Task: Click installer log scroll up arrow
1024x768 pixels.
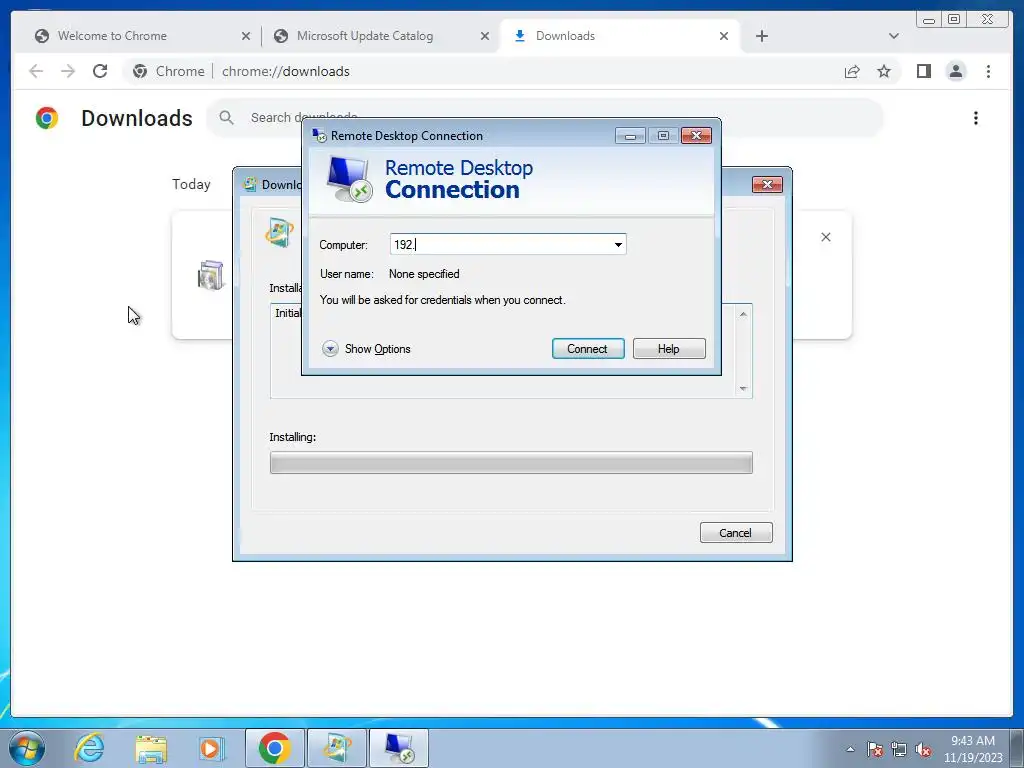Action: coord(743,314)
